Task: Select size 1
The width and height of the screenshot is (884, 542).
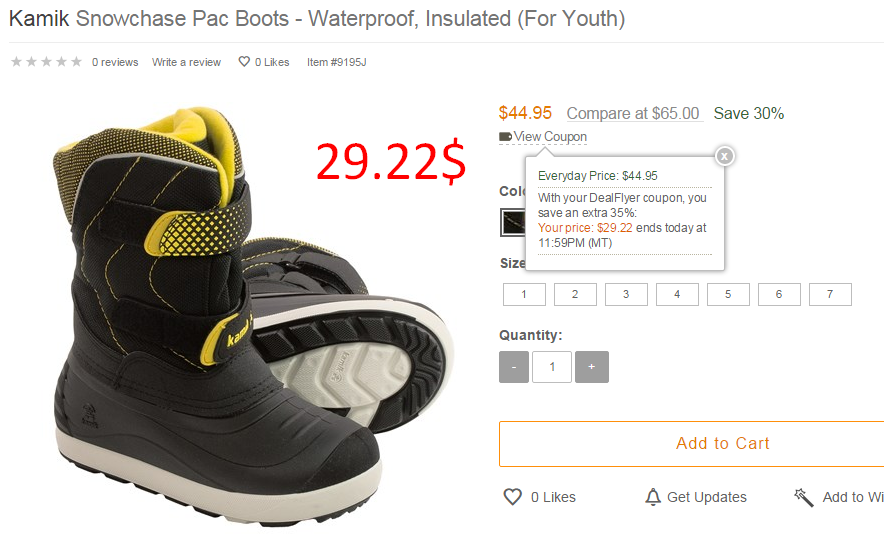Action: pos(524,294)
